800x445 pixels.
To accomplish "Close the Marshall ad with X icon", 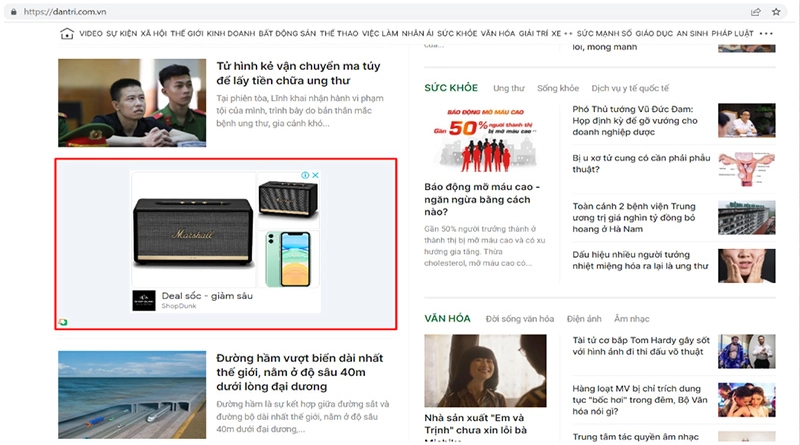I will [x=314, y=176].
